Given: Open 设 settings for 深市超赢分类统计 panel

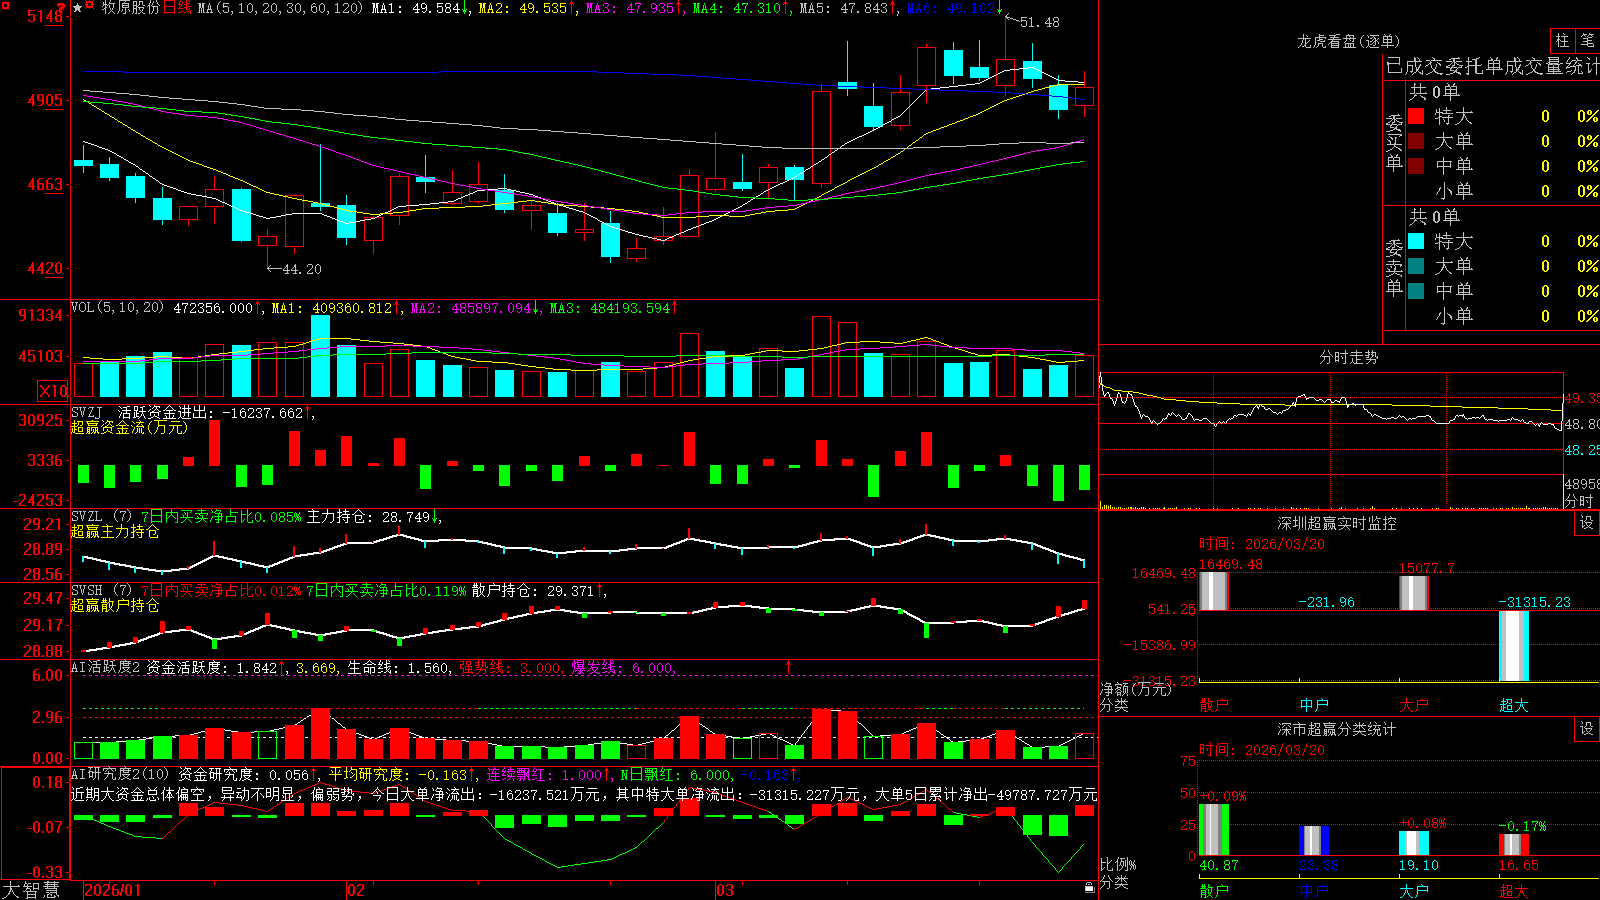Looking at the screenshot, I should click(x=1587, y=729).
